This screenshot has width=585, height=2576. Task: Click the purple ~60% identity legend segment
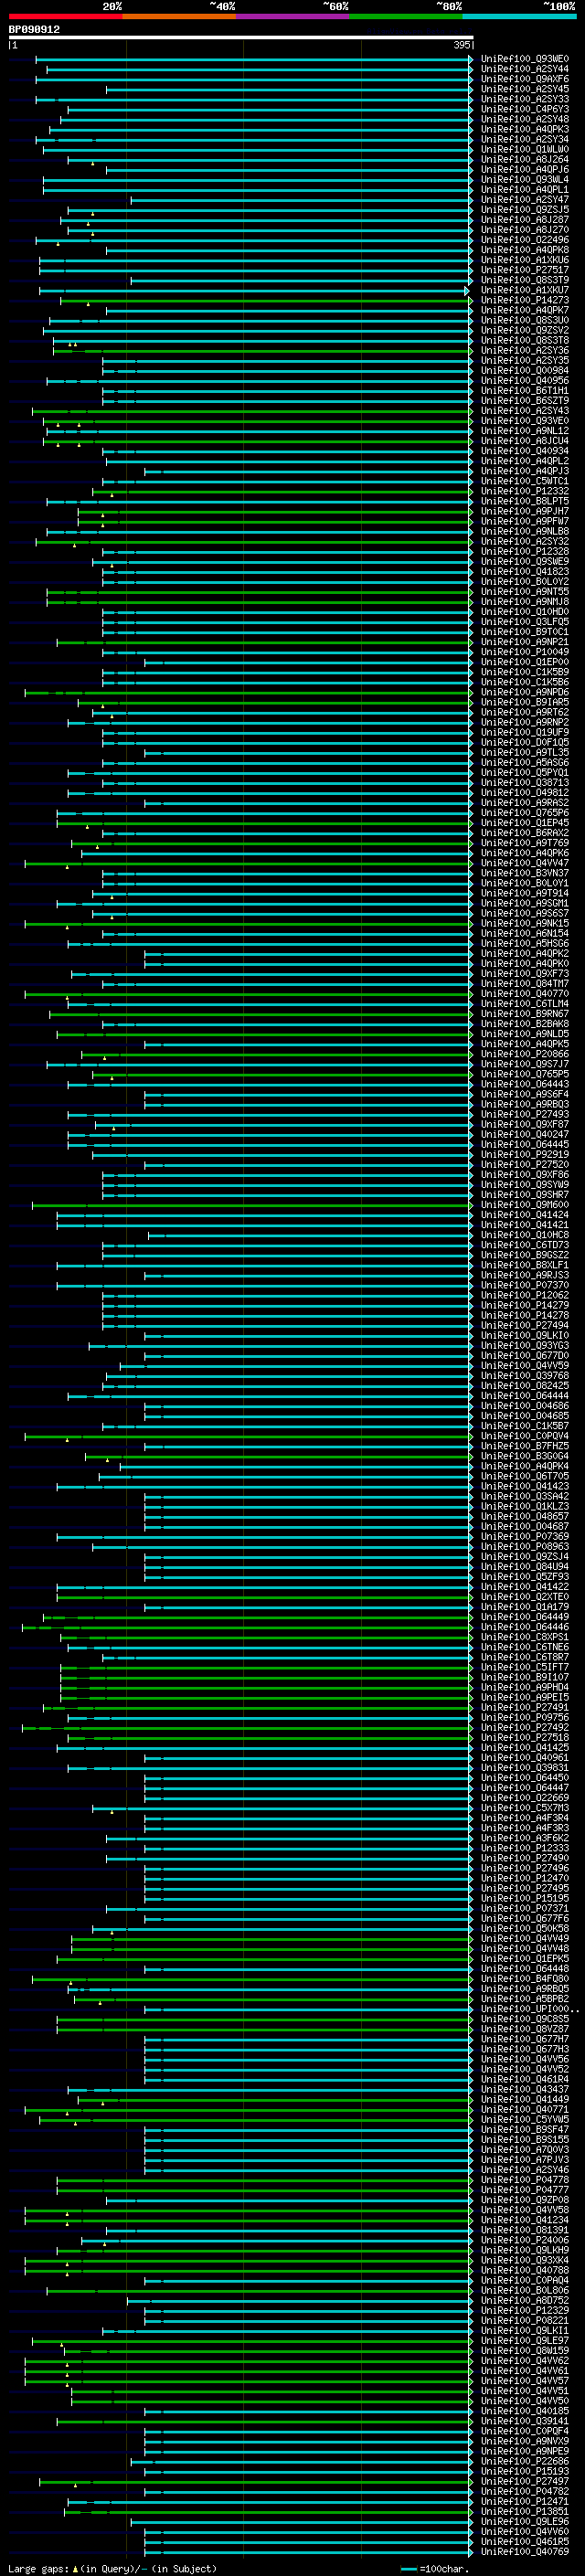pos(292,16)
